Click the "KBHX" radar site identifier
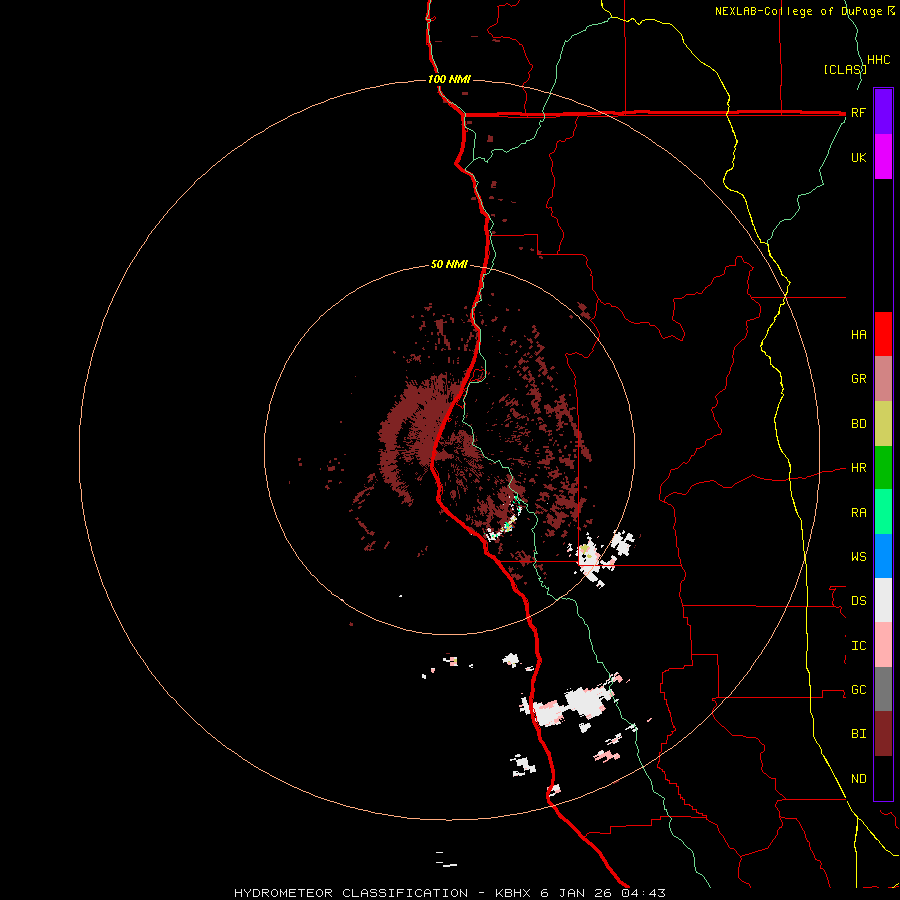The image size is (900, 900). click(x=514, y=893)
